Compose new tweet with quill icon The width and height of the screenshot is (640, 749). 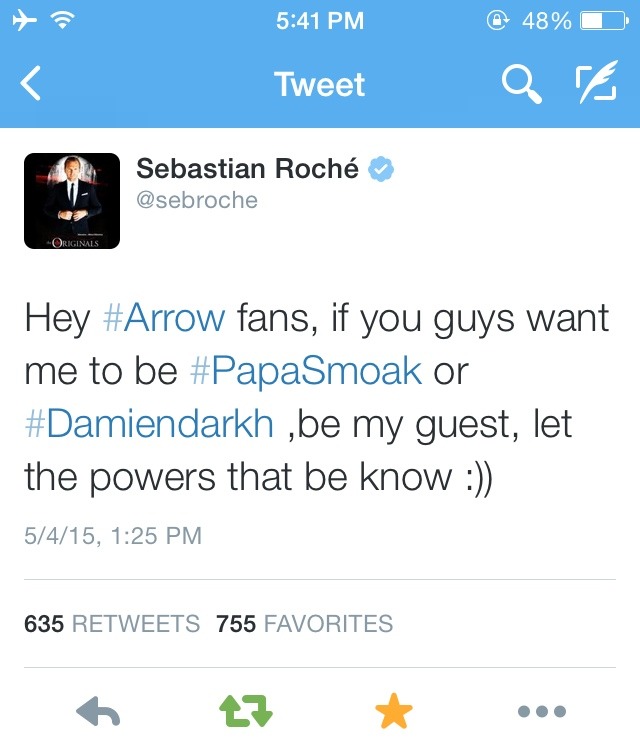(597, 82)
